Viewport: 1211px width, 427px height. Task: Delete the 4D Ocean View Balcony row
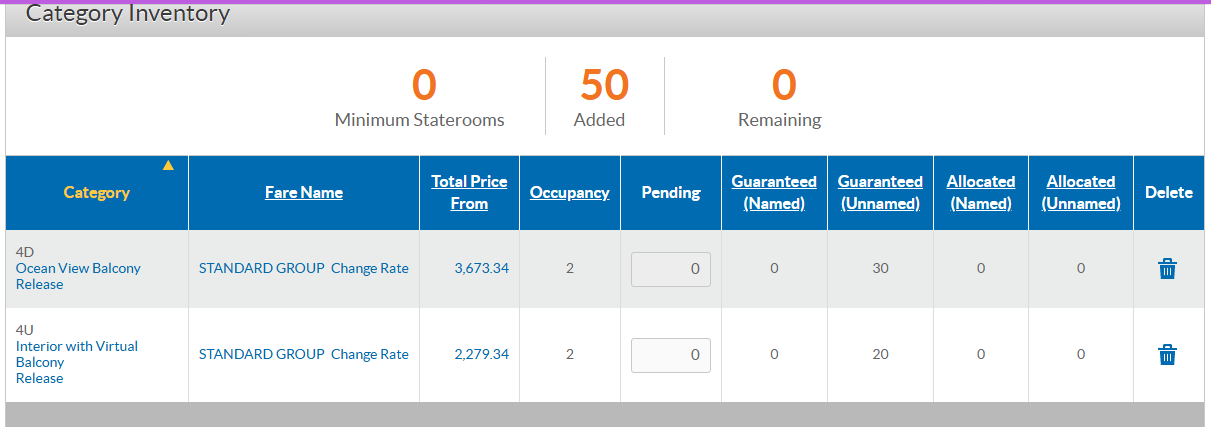pos(1166,269)
